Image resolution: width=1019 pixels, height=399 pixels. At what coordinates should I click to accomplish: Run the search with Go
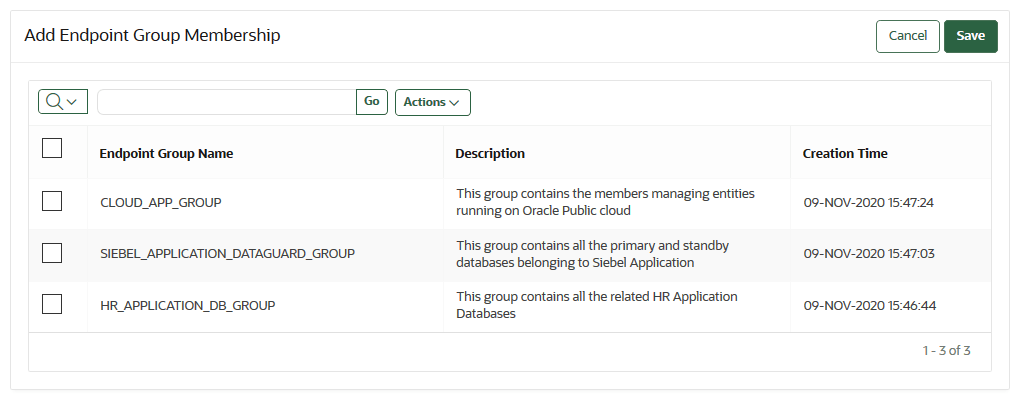(x=372, y=102)
